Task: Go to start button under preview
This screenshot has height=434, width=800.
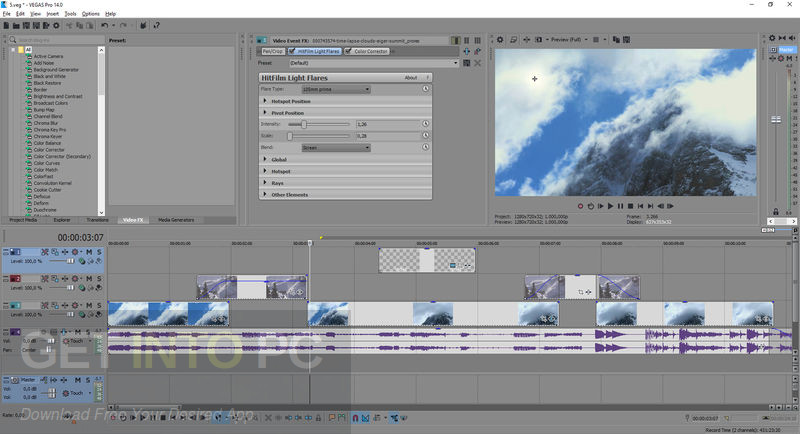Action: point(640,206)
